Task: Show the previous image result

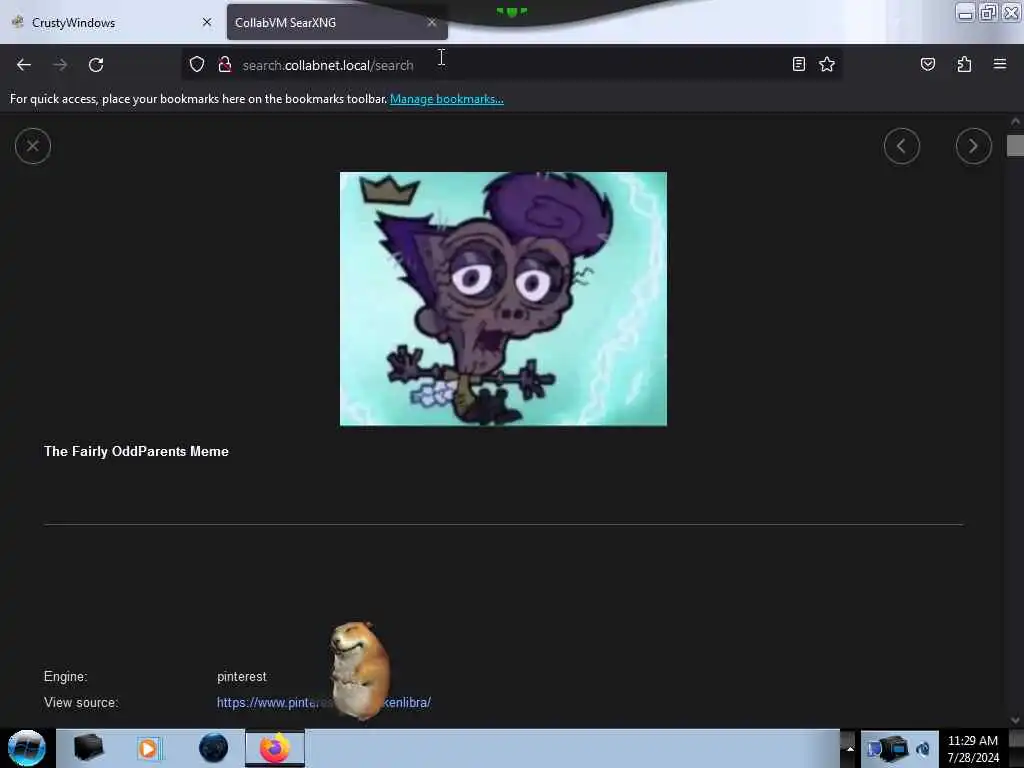Action: [901, 146]
